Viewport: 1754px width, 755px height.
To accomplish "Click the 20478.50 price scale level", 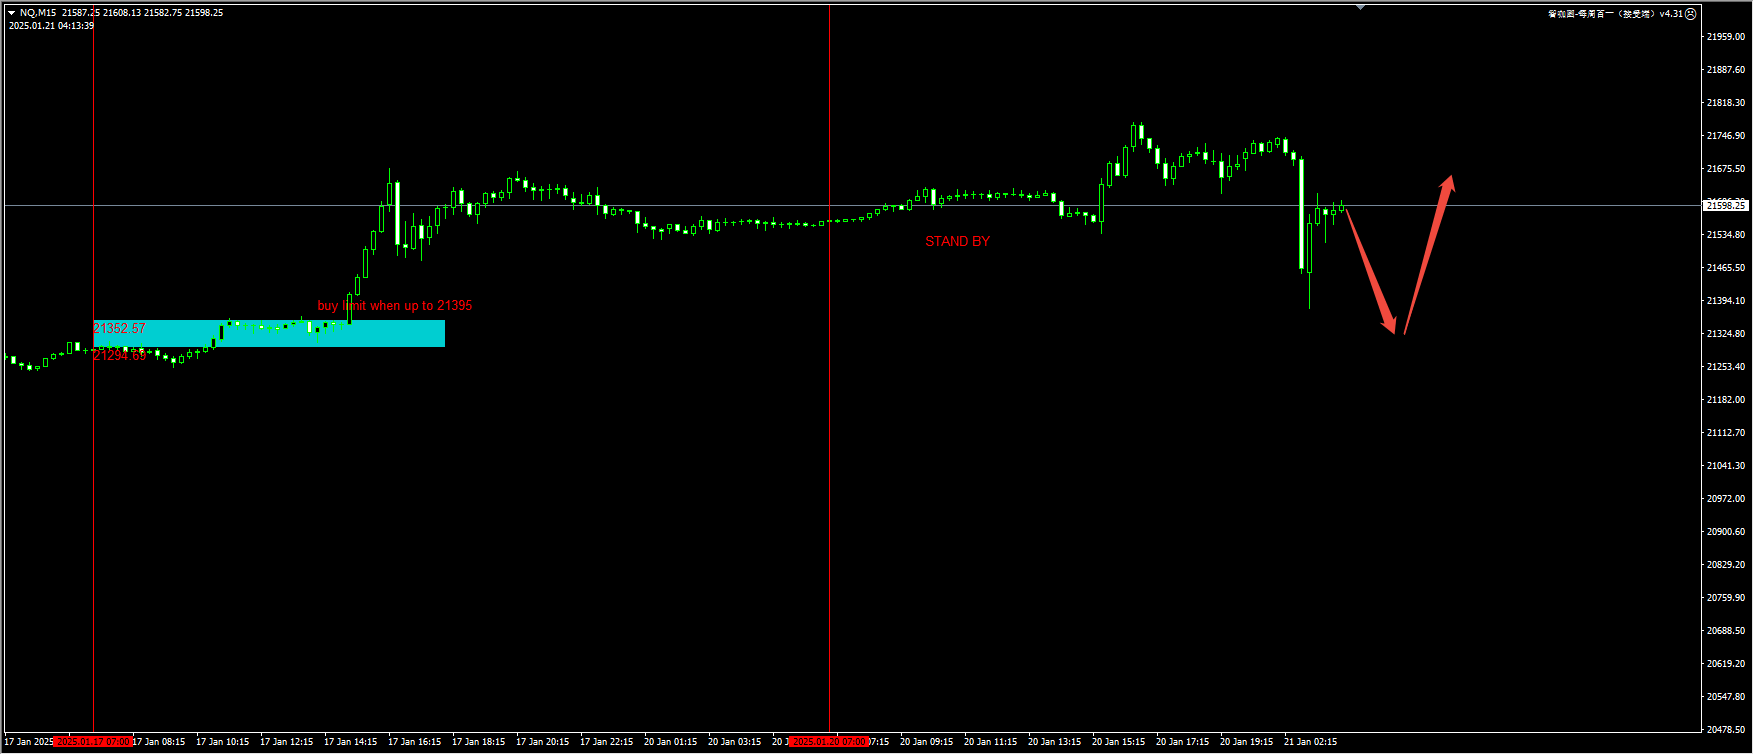I will (x=1726, y=730).
